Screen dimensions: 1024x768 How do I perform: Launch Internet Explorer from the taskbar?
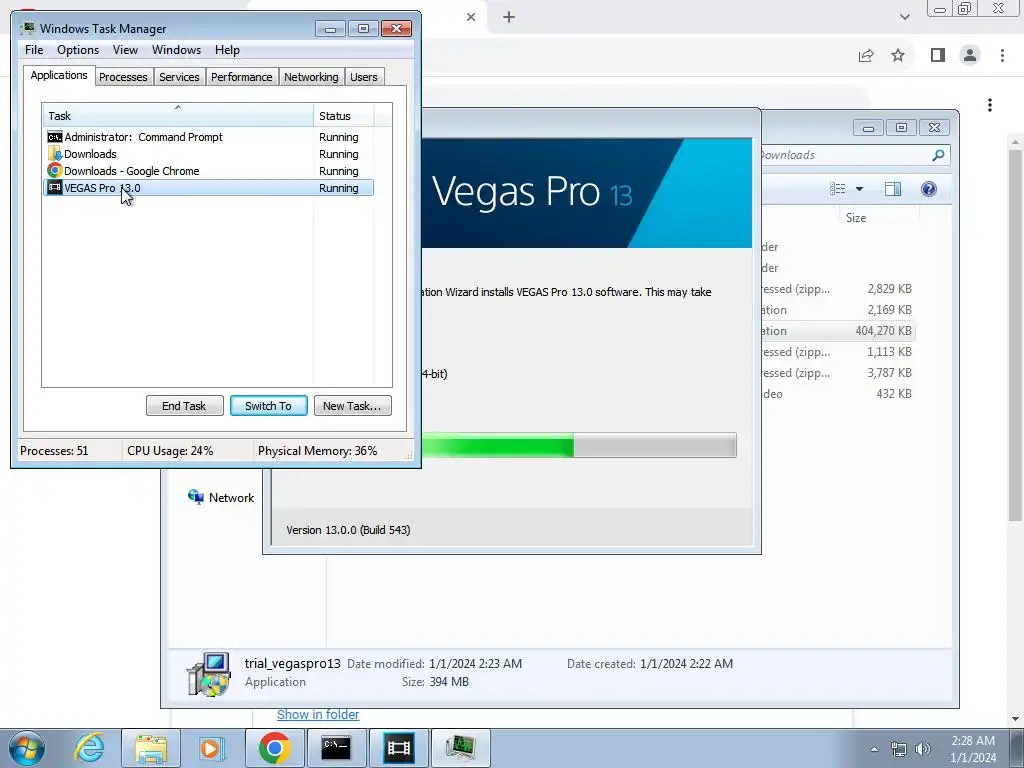coord(89,748)
